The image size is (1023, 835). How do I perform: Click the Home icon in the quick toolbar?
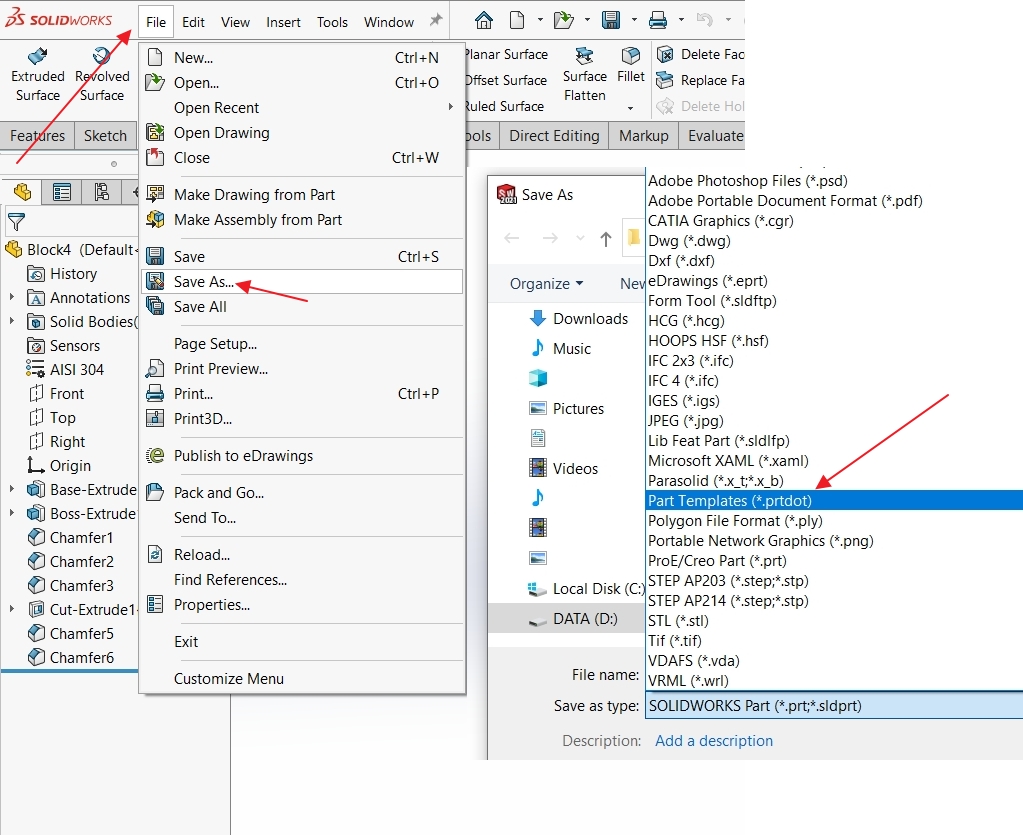tap(484, 21)
